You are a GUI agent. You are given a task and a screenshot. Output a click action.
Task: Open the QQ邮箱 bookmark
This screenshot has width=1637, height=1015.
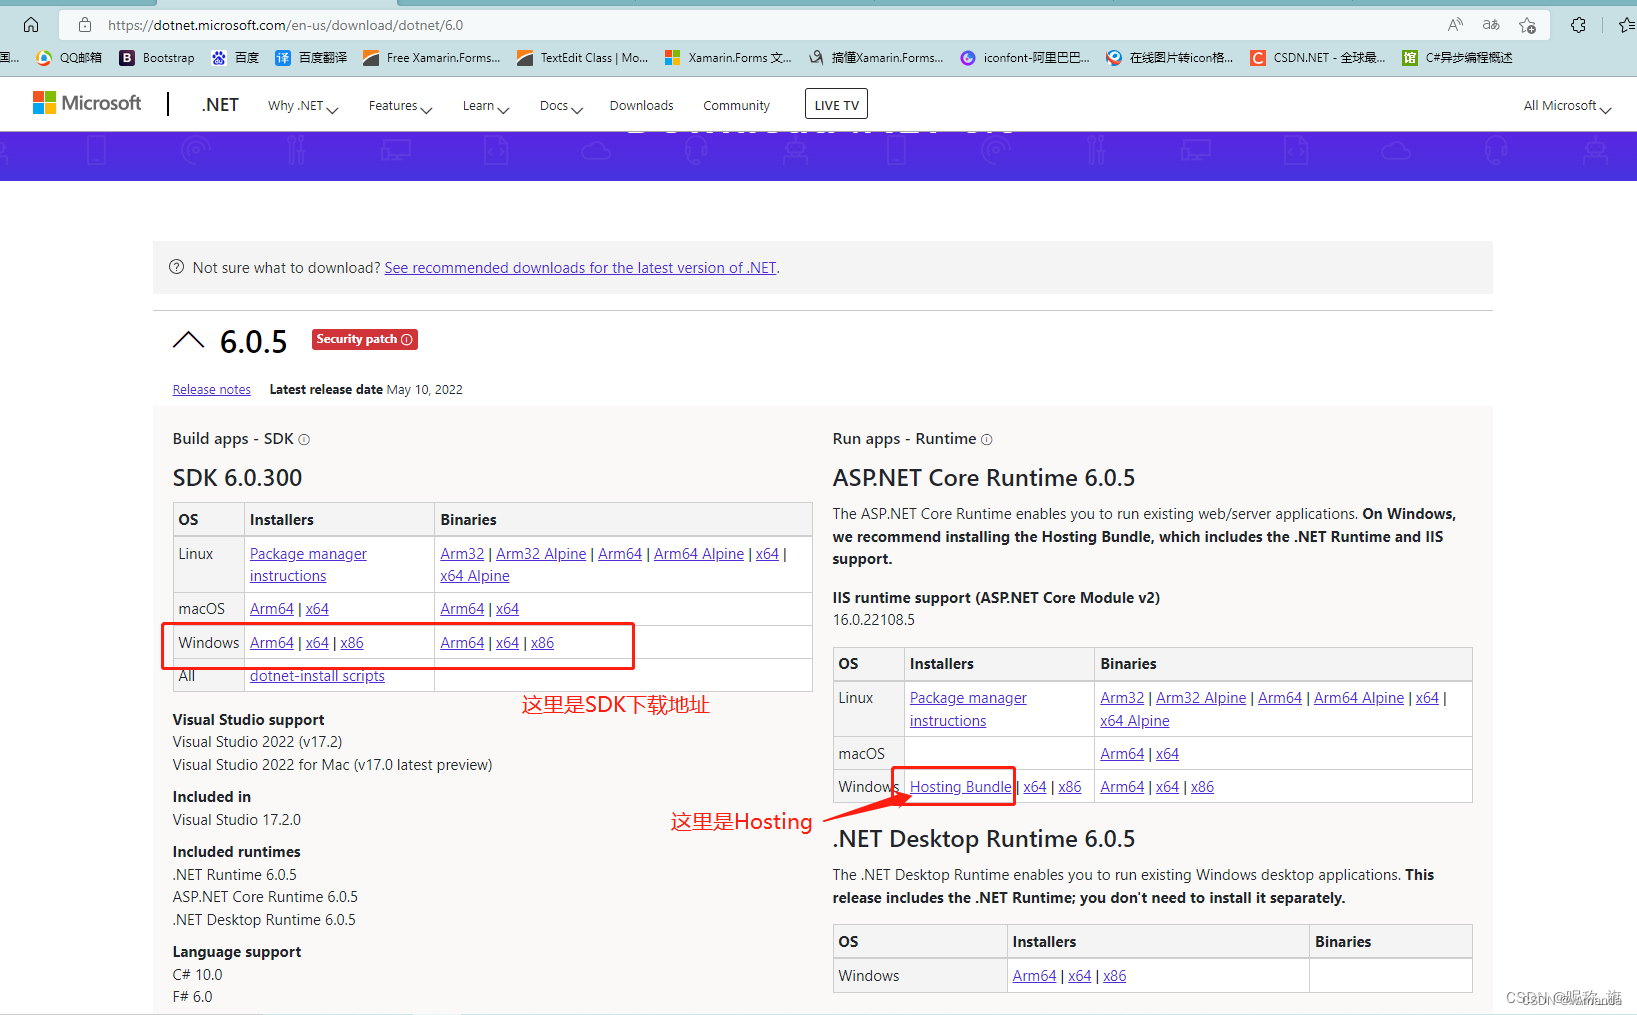click(69, 58)
